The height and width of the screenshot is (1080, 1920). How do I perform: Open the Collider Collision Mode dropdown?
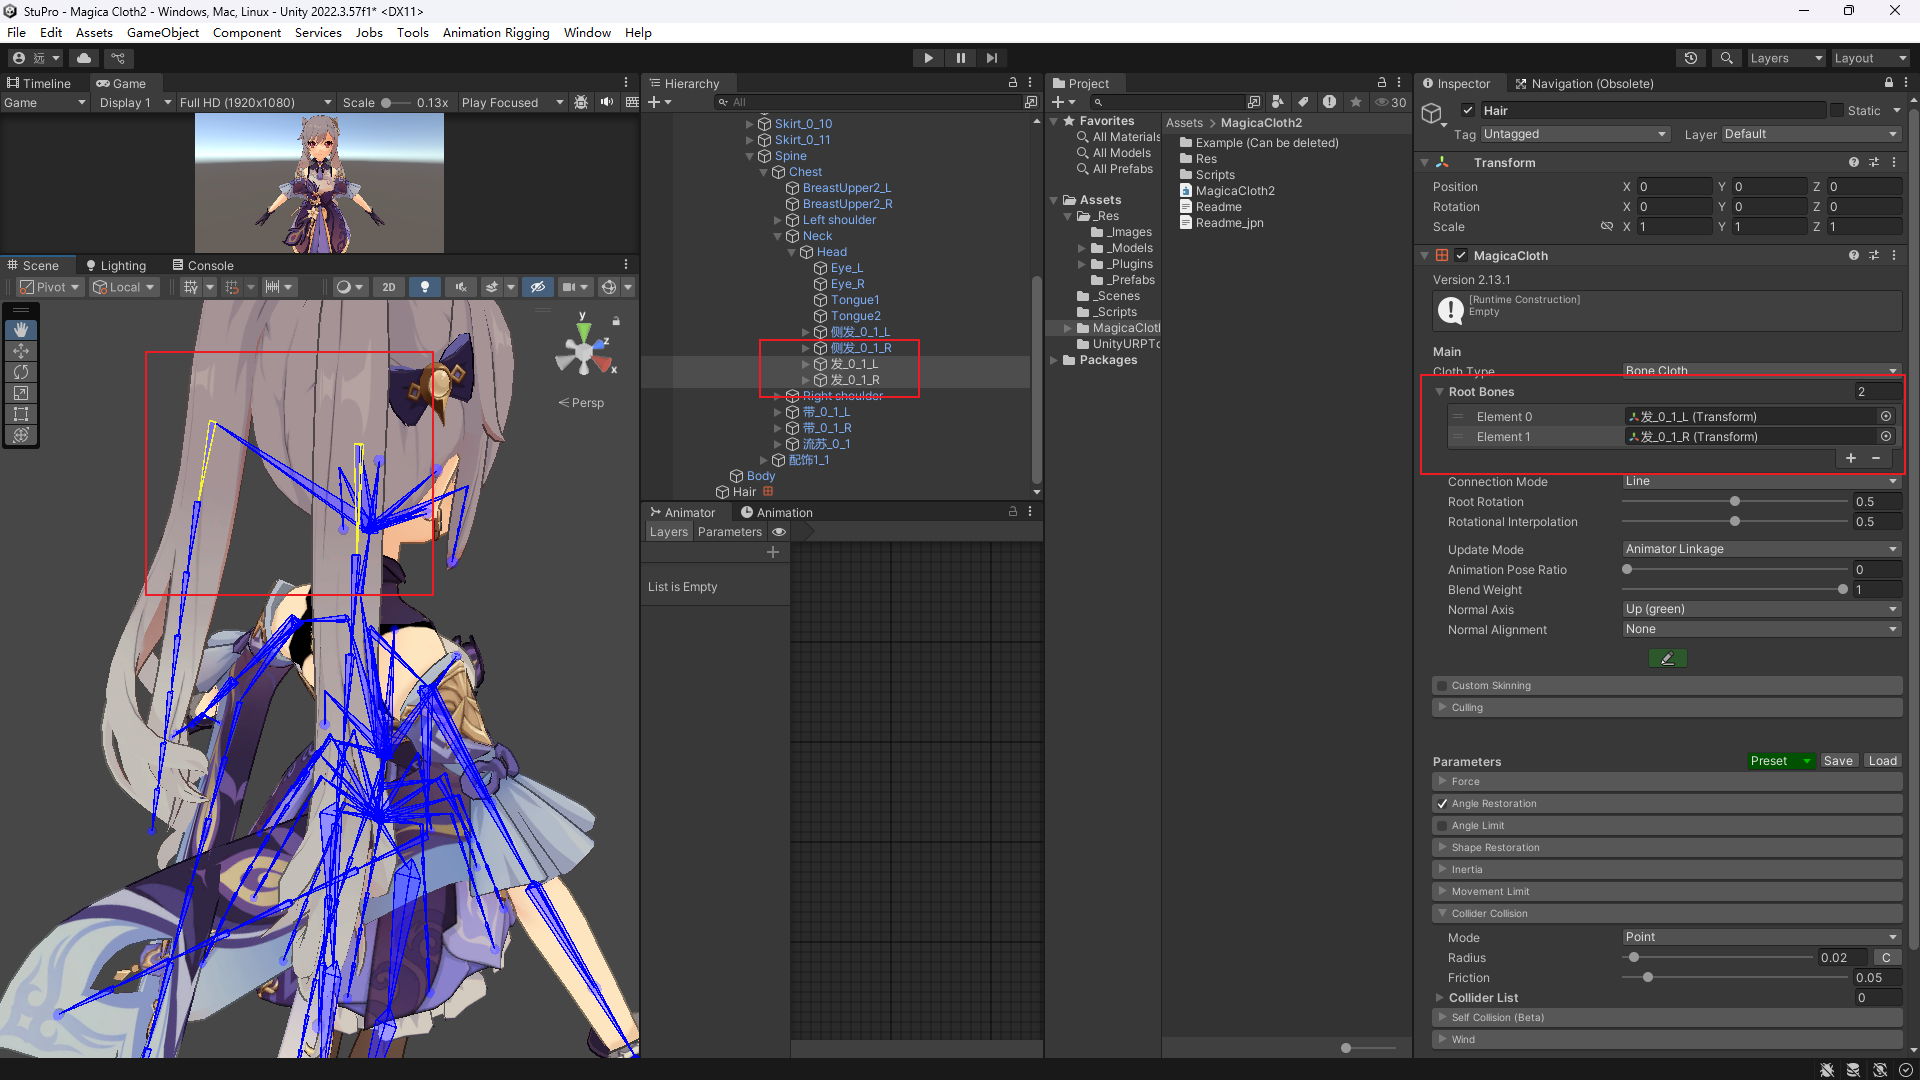1761,937
